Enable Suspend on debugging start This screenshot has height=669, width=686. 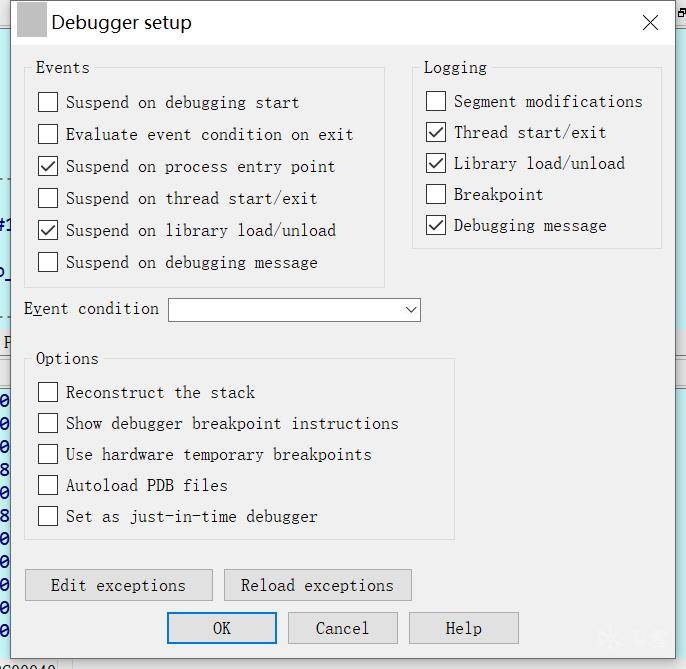pos(48,102)
